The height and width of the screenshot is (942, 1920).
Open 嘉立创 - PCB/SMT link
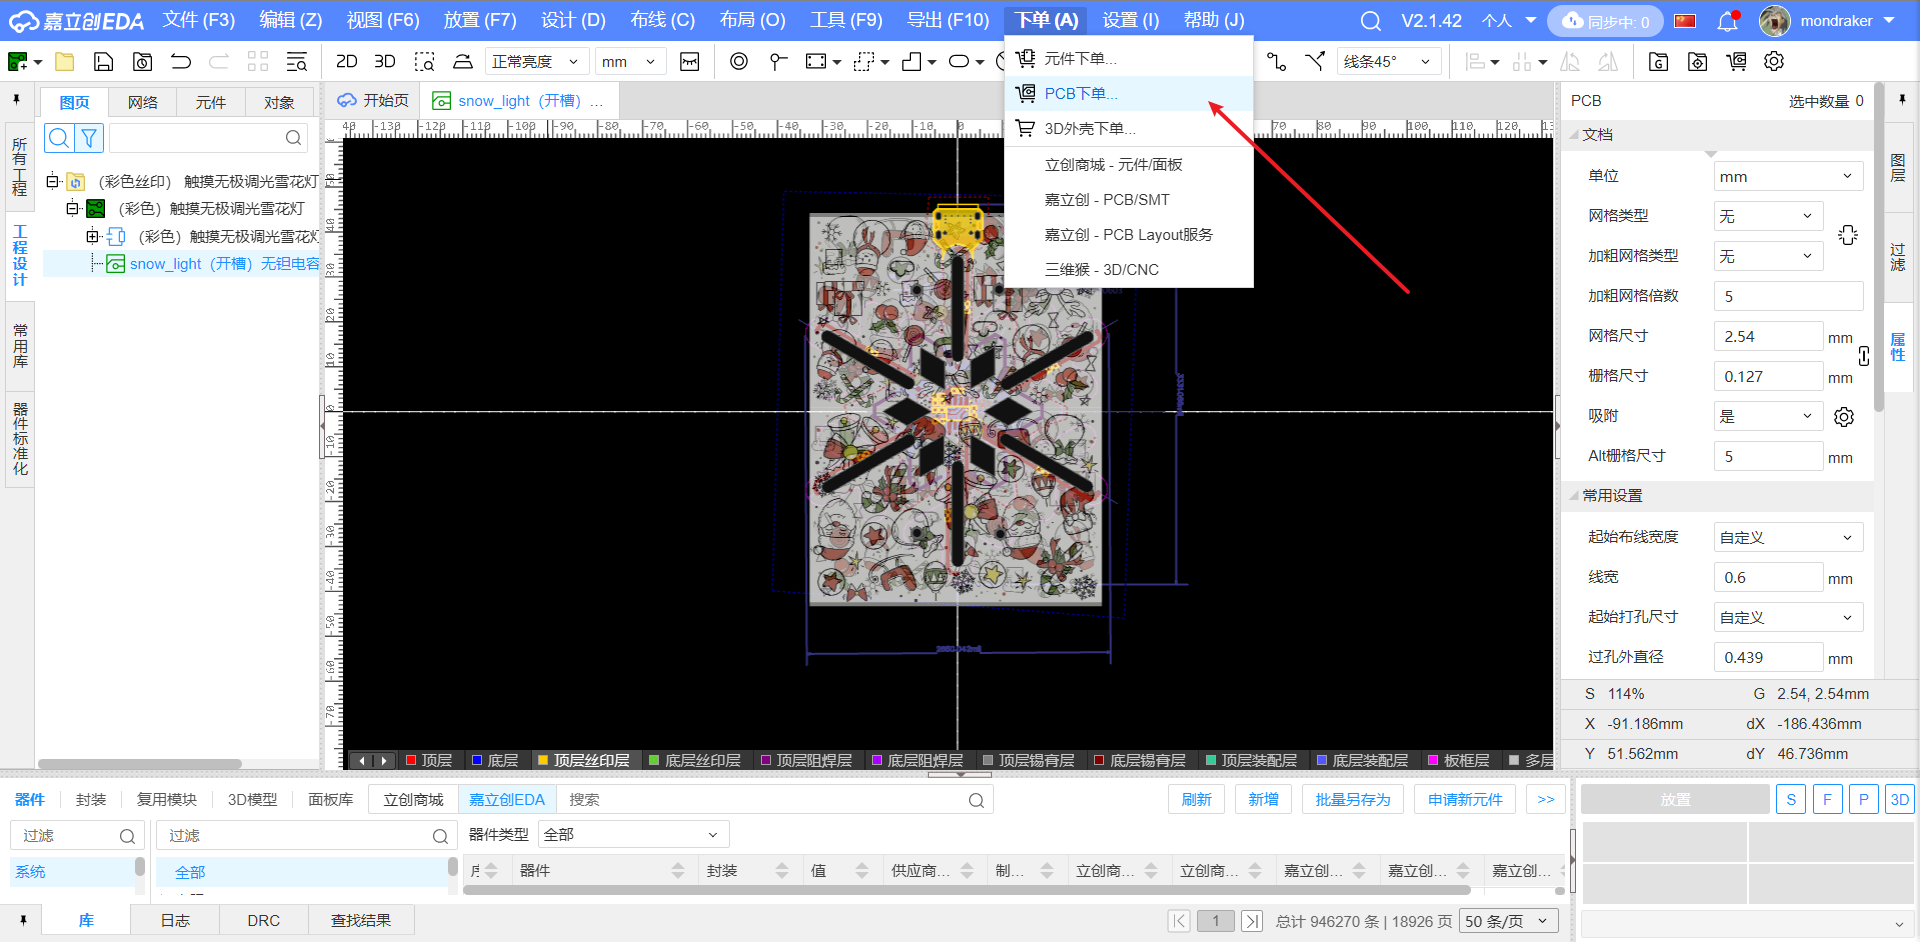click(x=1107, y=200)
